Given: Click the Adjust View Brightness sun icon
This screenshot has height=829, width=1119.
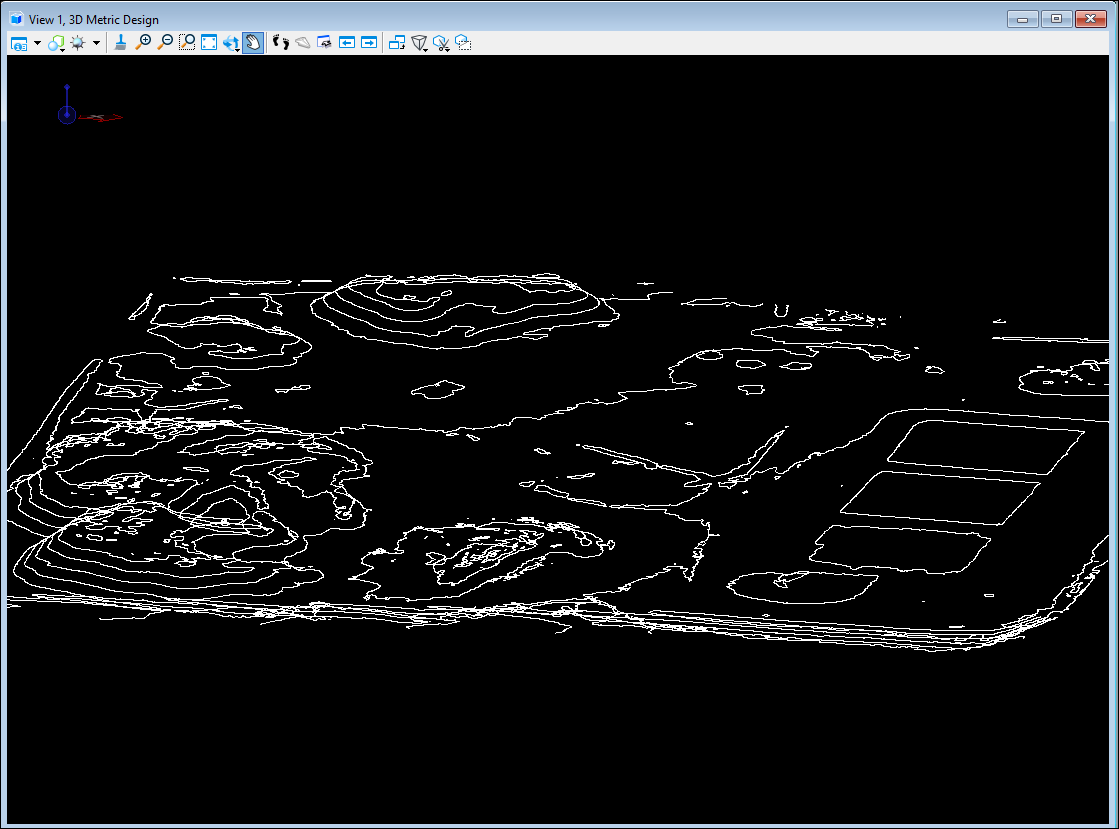Looking at the screenshot, I should tap(78, 43).
